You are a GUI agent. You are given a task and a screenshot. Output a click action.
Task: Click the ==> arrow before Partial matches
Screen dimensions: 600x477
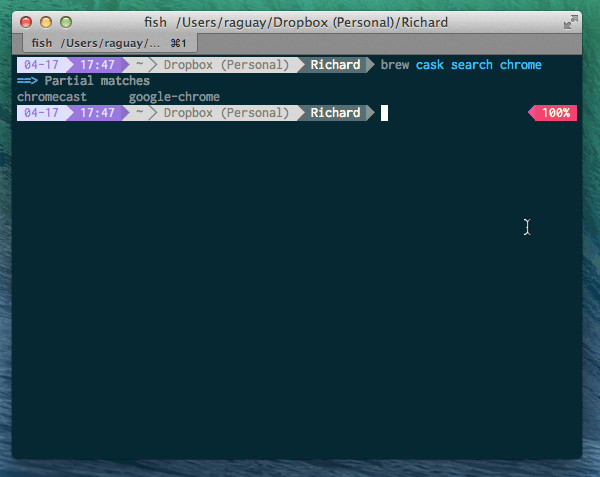(x=27, y=81)
